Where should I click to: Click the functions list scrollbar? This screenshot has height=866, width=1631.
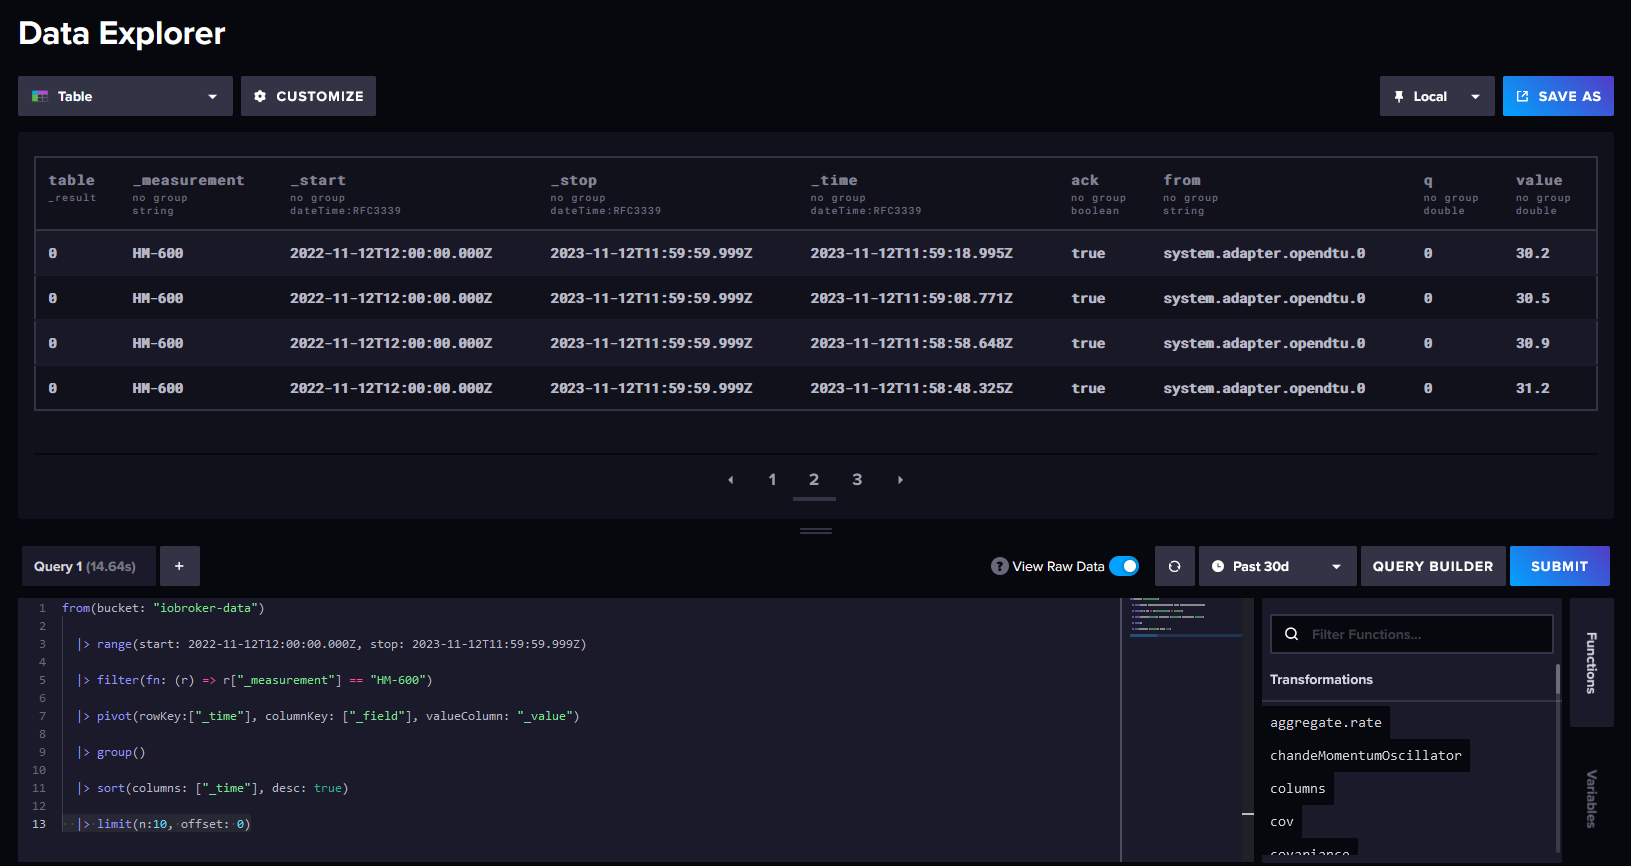point(1558,679)
